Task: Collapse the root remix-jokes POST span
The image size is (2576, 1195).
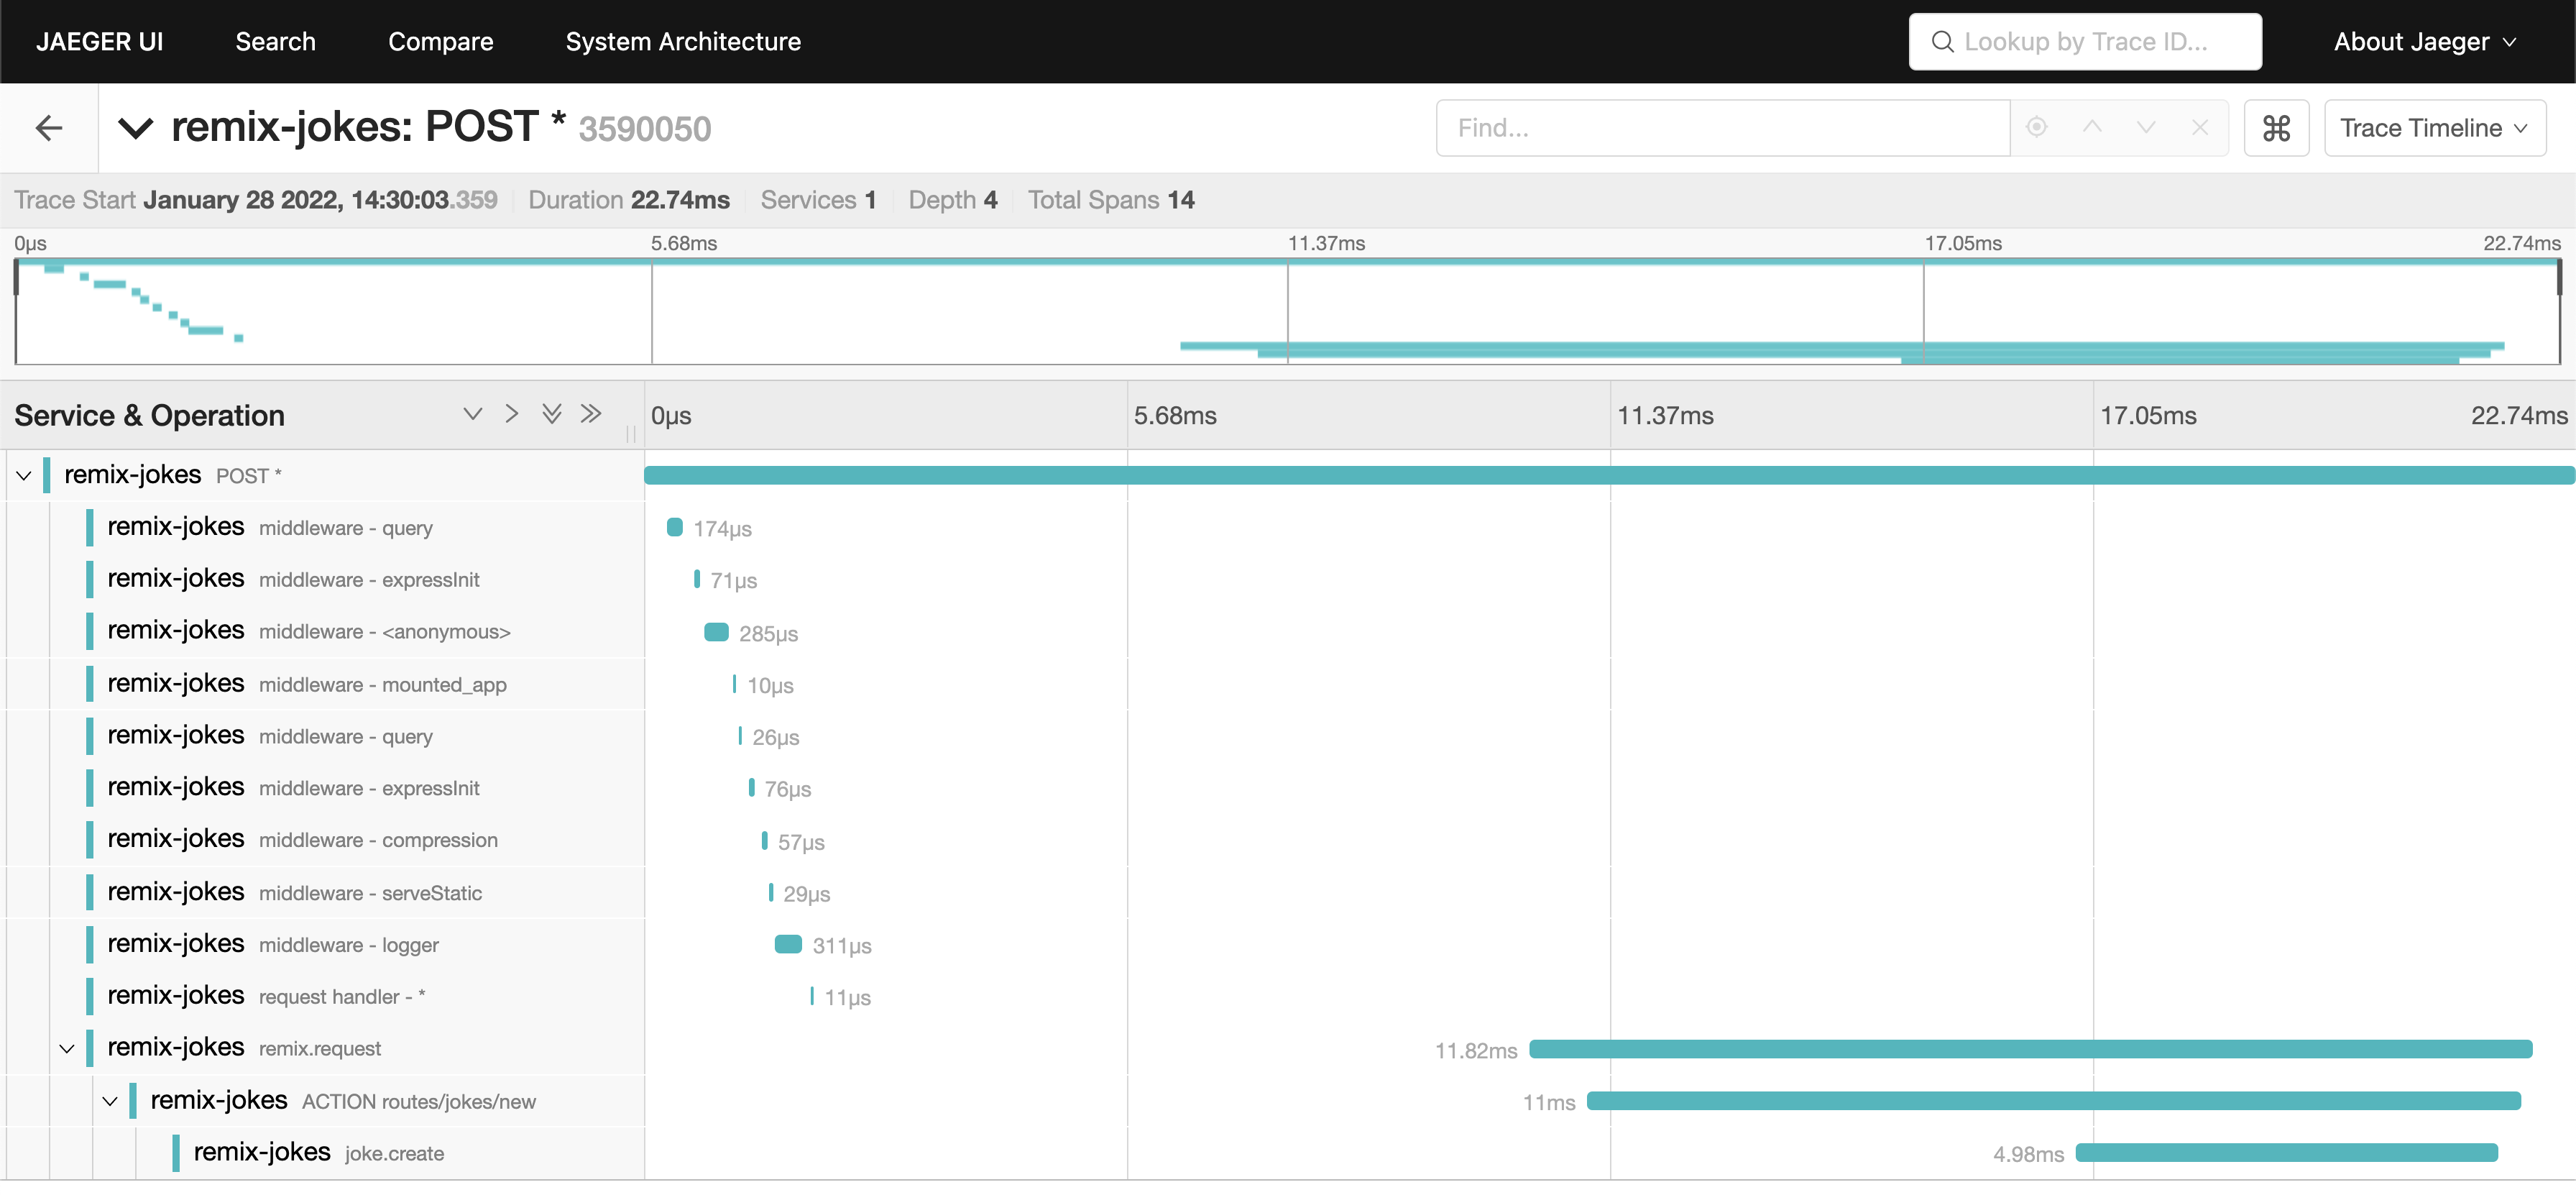Action: pos(24,476)
